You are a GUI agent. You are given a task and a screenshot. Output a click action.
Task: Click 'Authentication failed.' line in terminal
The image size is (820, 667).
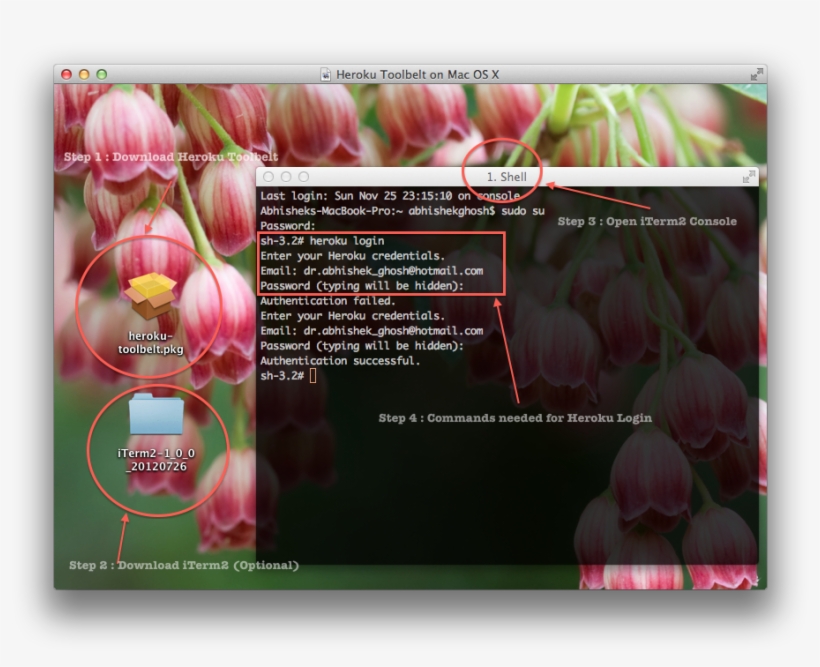point(328,301)
